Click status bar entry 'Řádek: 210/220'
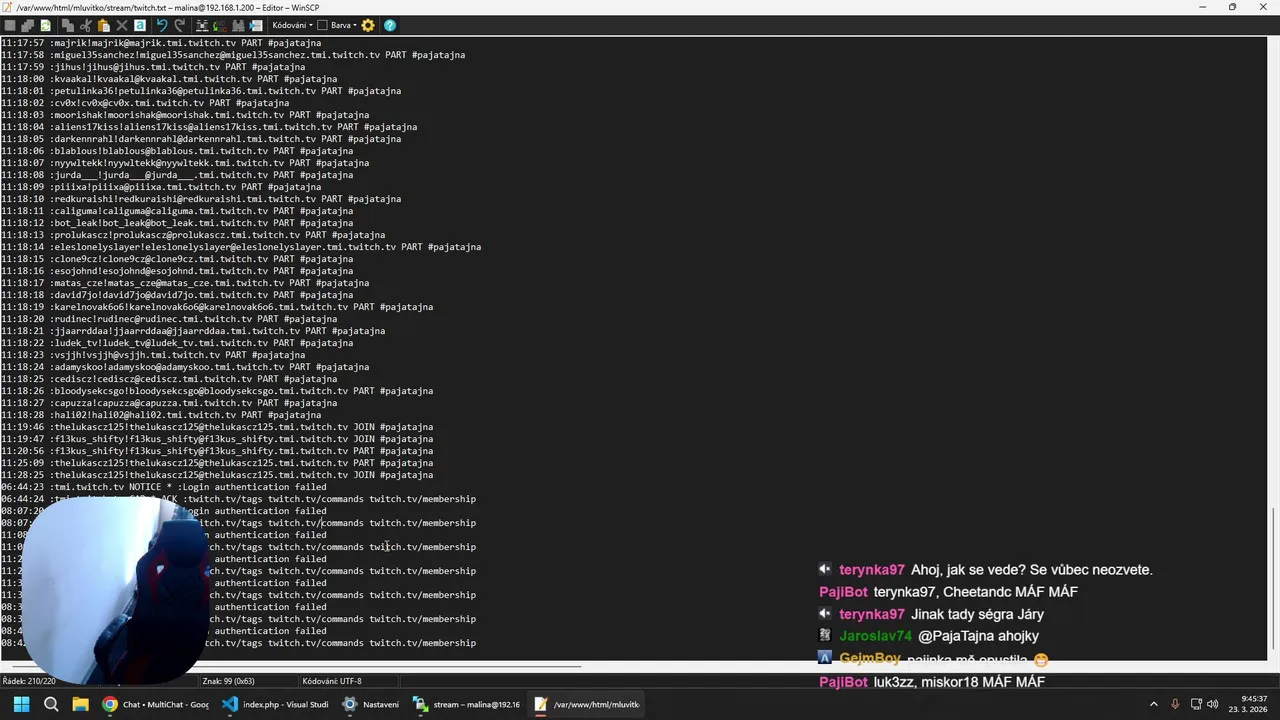 29,681
